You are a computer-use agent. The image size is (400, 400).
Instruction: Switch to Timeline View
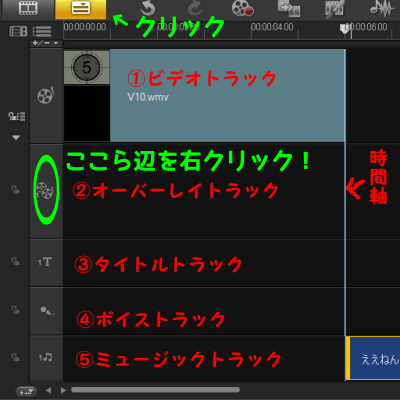coord(81,9)
